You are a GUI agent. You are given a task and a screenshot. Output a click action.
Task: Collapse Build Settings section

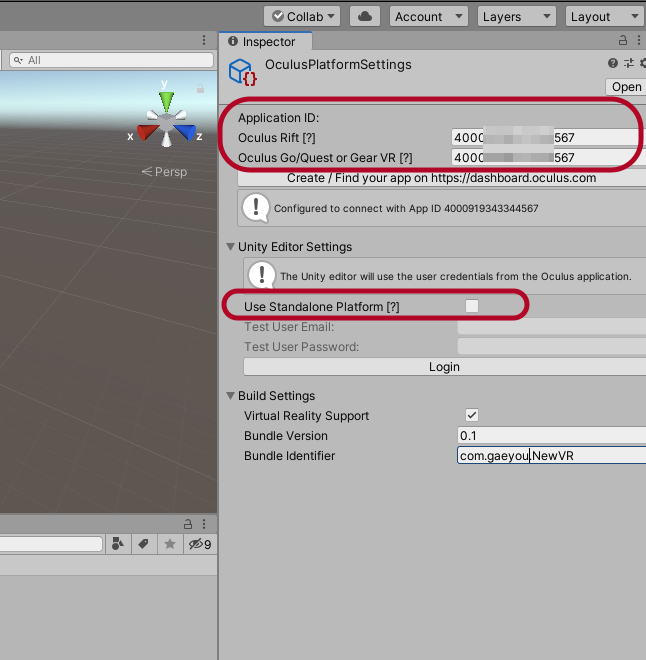pyautogui.click(x=230, y=396)
